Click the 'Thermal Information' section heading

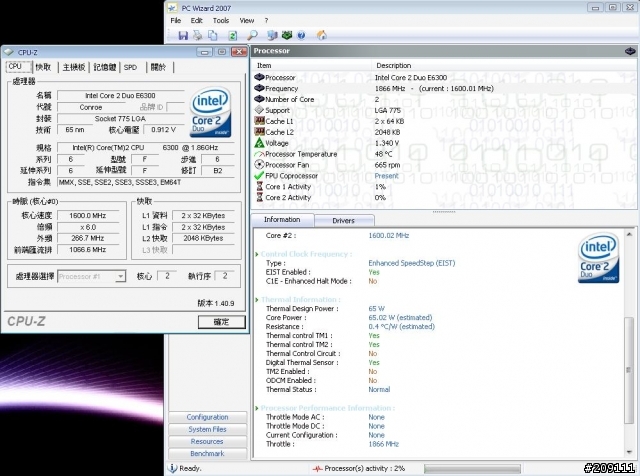pyautogui.click(x=301, y=299)
